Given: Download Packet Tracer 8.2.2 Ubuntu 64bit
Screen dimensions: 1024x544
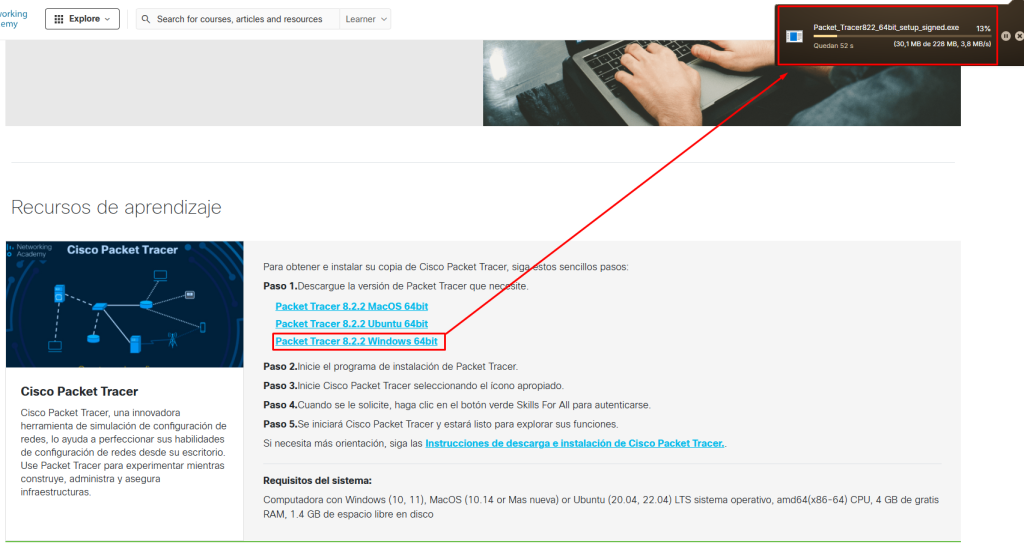Looking at the screenshot, I should [351, 324].
